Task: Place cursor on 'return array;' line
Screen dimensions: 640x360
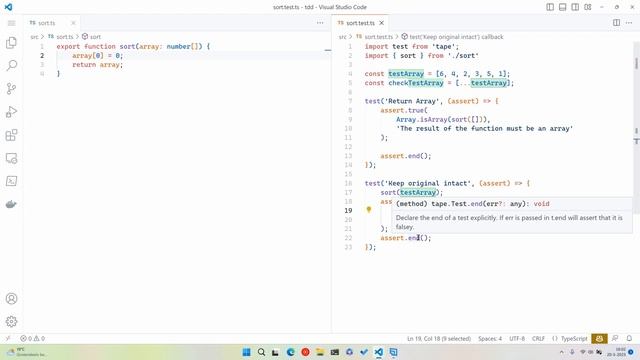Action: click(x=98, y=64)
